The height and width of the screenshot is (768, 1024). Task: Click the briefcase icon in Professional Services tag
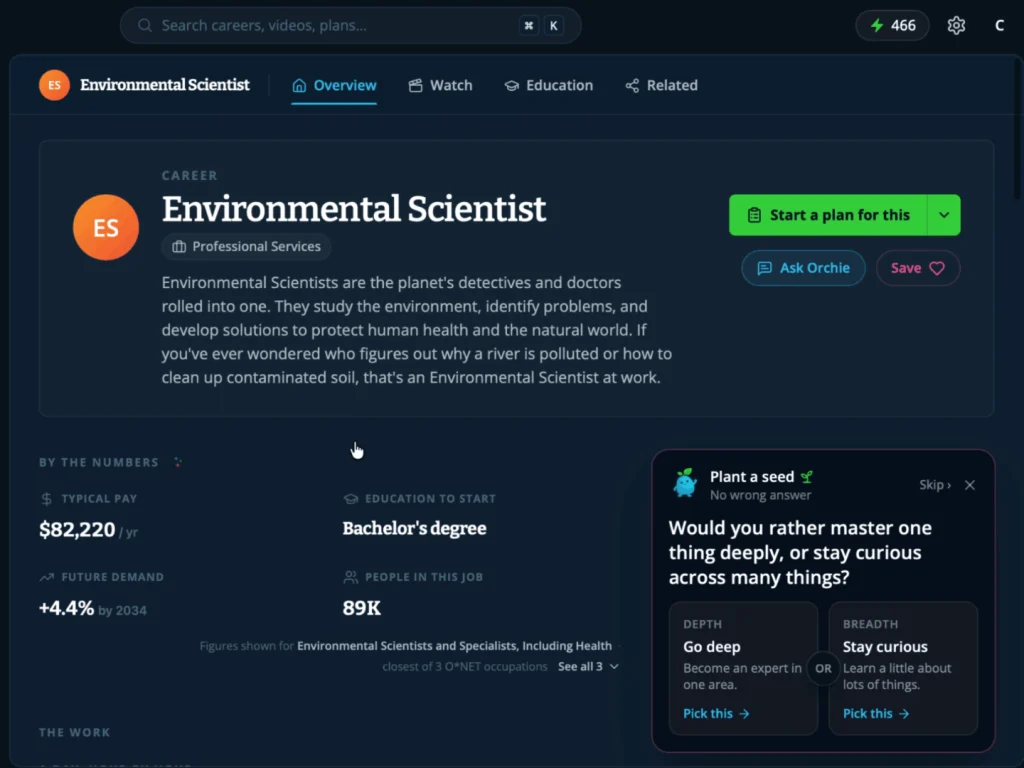[x=179, y=247]
